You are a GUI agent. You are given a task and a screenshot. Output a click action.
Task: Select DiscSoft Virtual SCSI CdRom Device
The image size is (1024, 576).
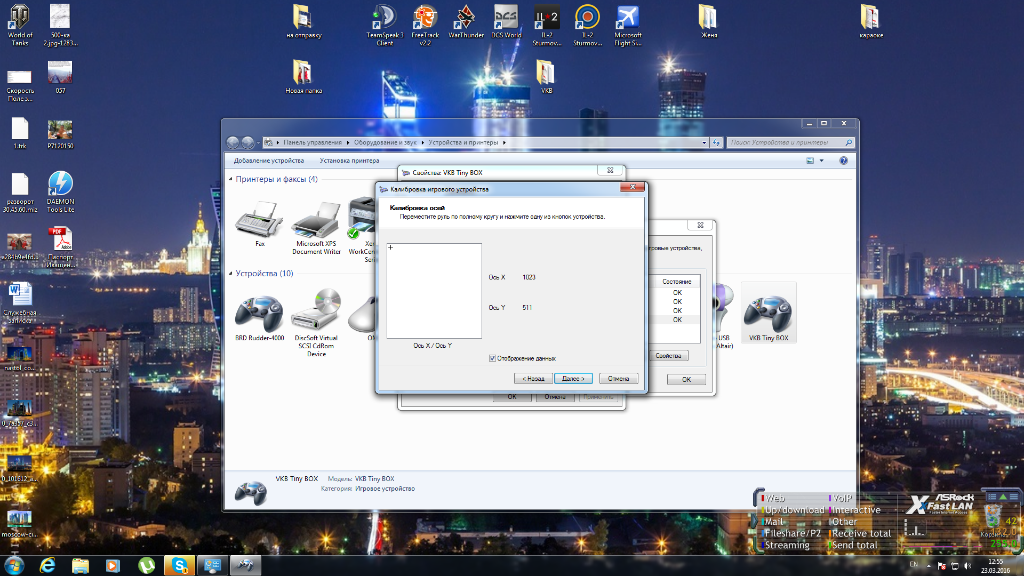(x=316, y=323)
